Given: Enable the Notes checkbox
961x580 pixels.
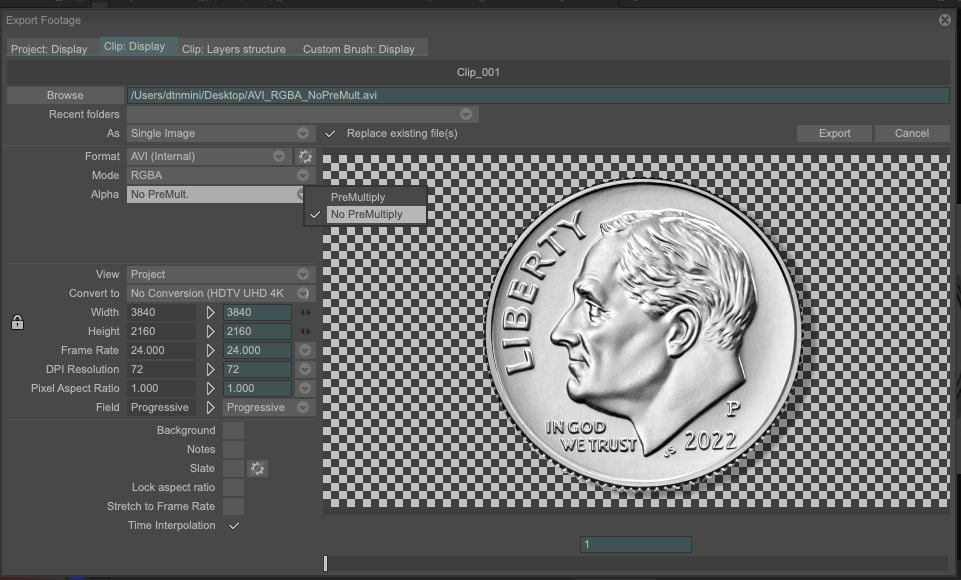Looking at the screenshot, I should pos(234,449).
